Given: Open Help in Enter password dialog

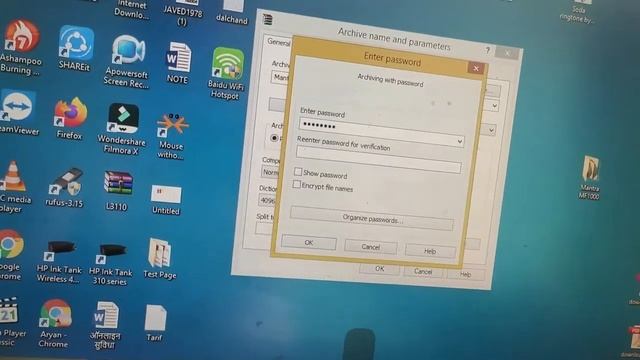Looking at the screenshot, I should [430, 251].
